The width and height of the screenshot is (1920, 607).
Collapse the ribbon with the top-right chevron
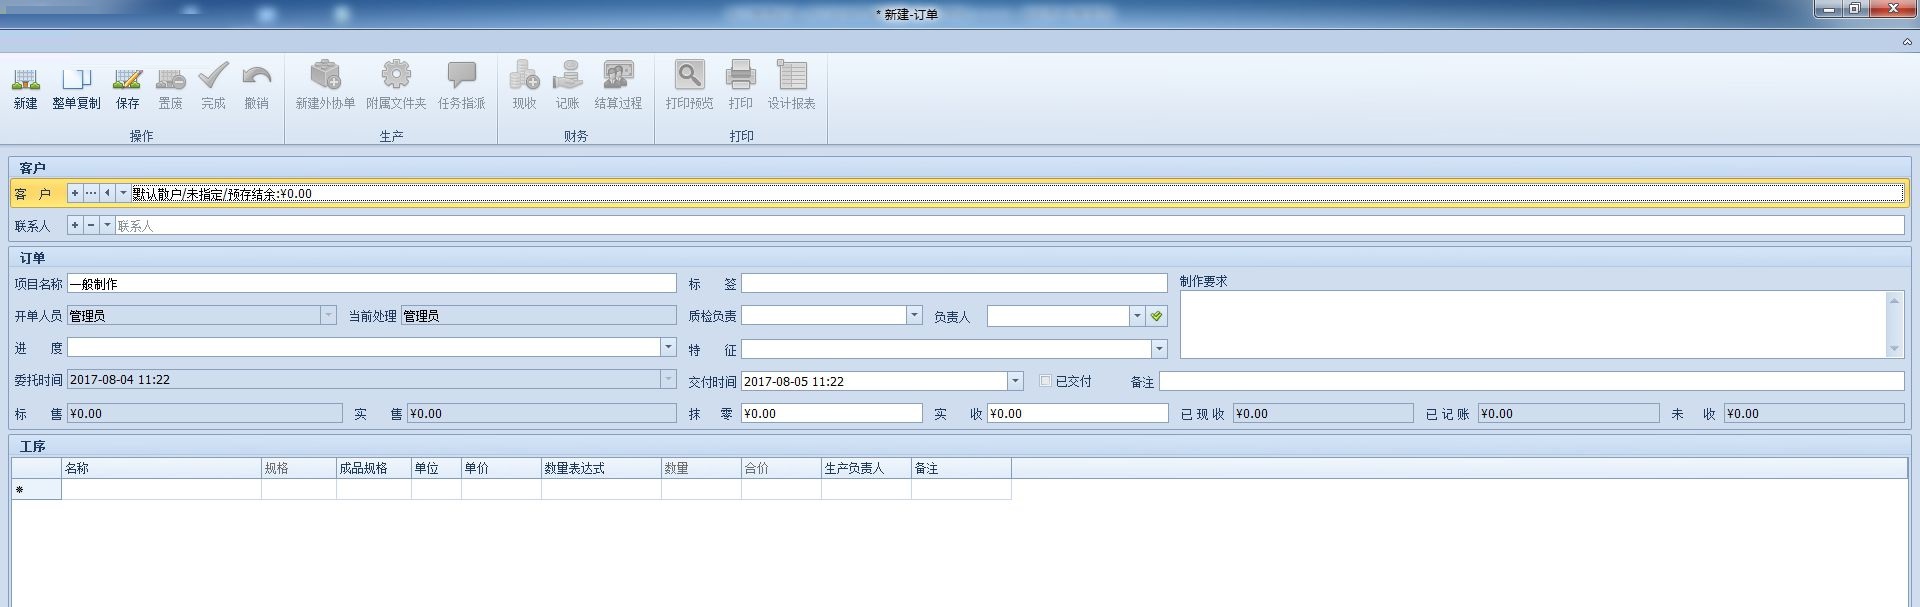tap(1907, 42)
